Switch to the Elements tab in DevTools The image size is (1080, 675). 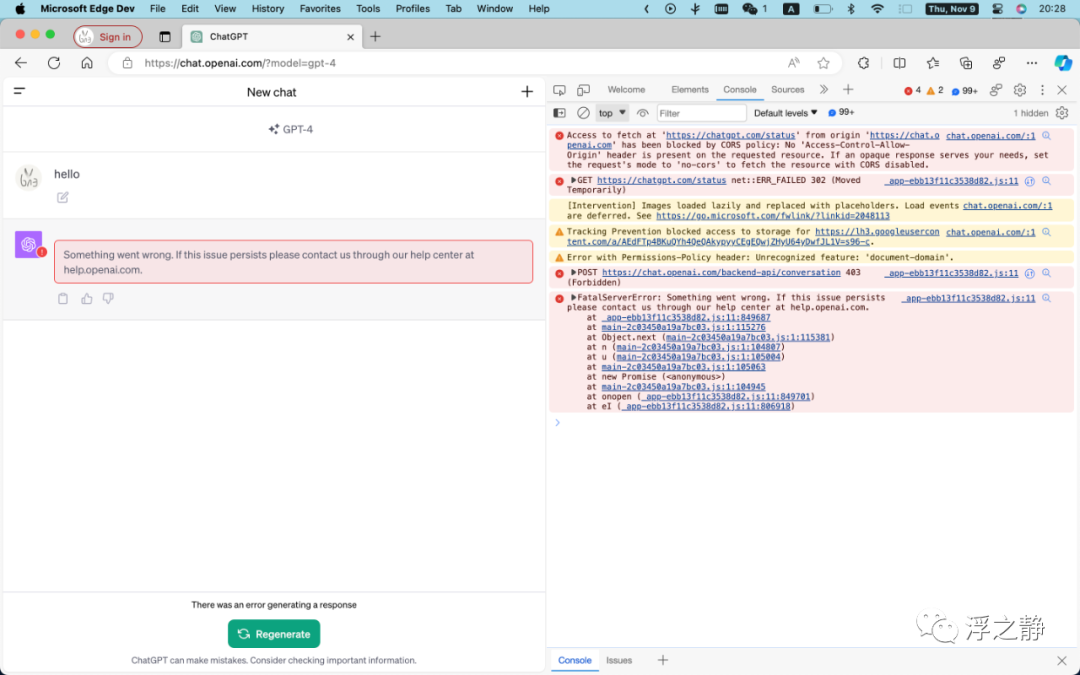point(689,90)
